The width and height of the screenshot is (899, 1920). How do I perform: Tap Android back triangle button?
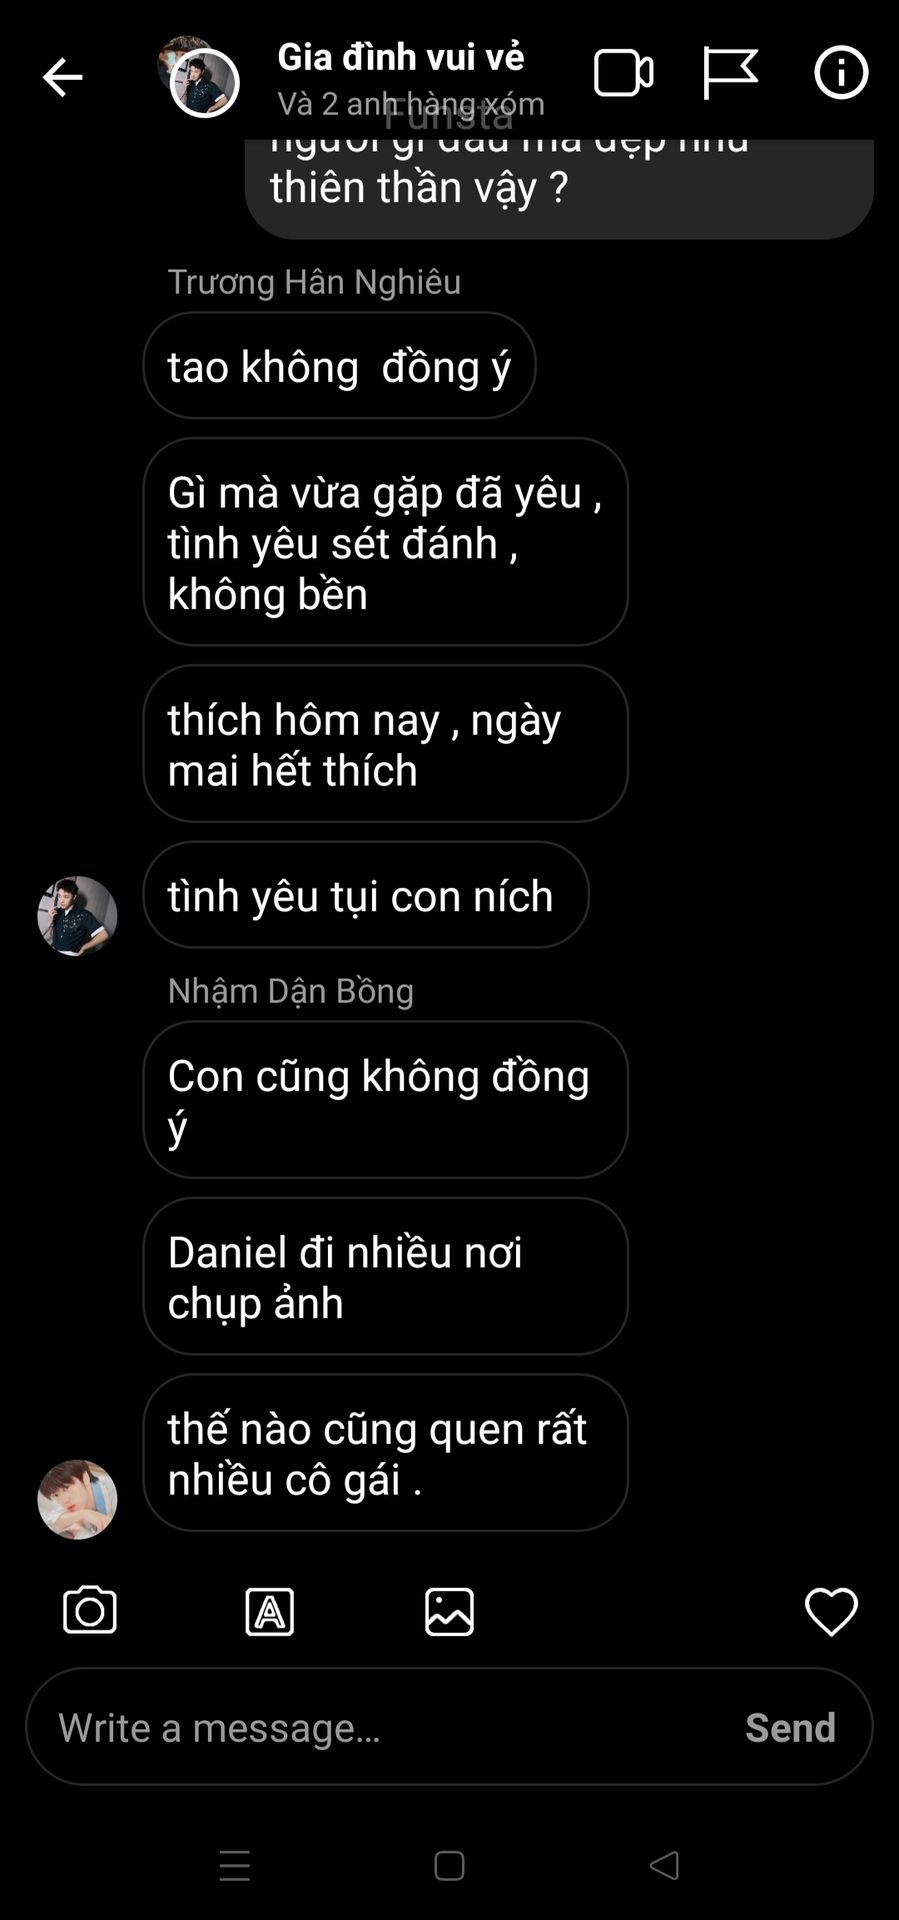(664, 1865)
